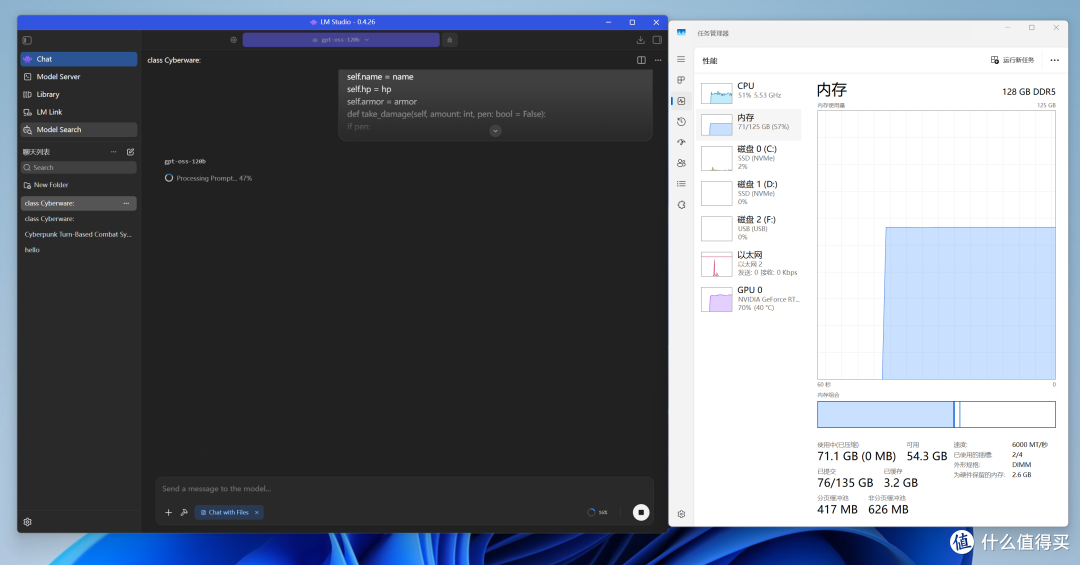
Task: Open Task Manager hamburger navigation menu
Action: [681, 59]
